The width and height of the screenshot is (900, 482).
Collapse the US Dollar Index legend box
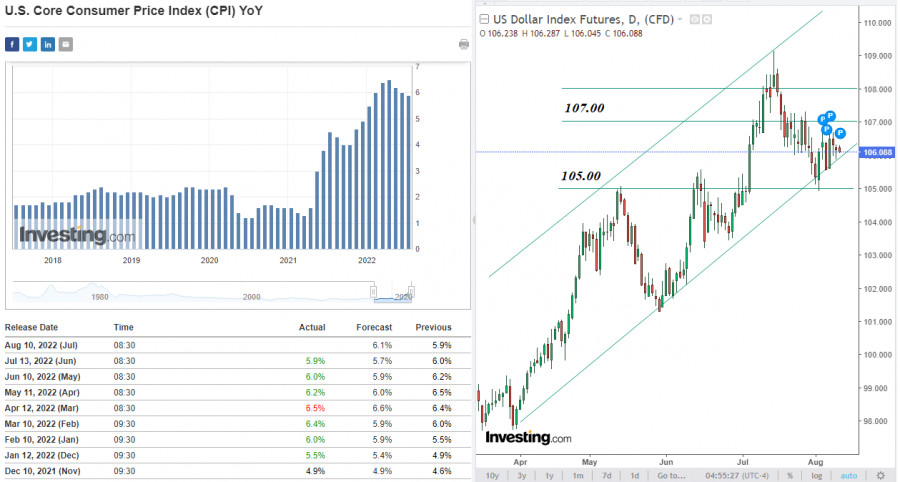click(x=485, y=19)
